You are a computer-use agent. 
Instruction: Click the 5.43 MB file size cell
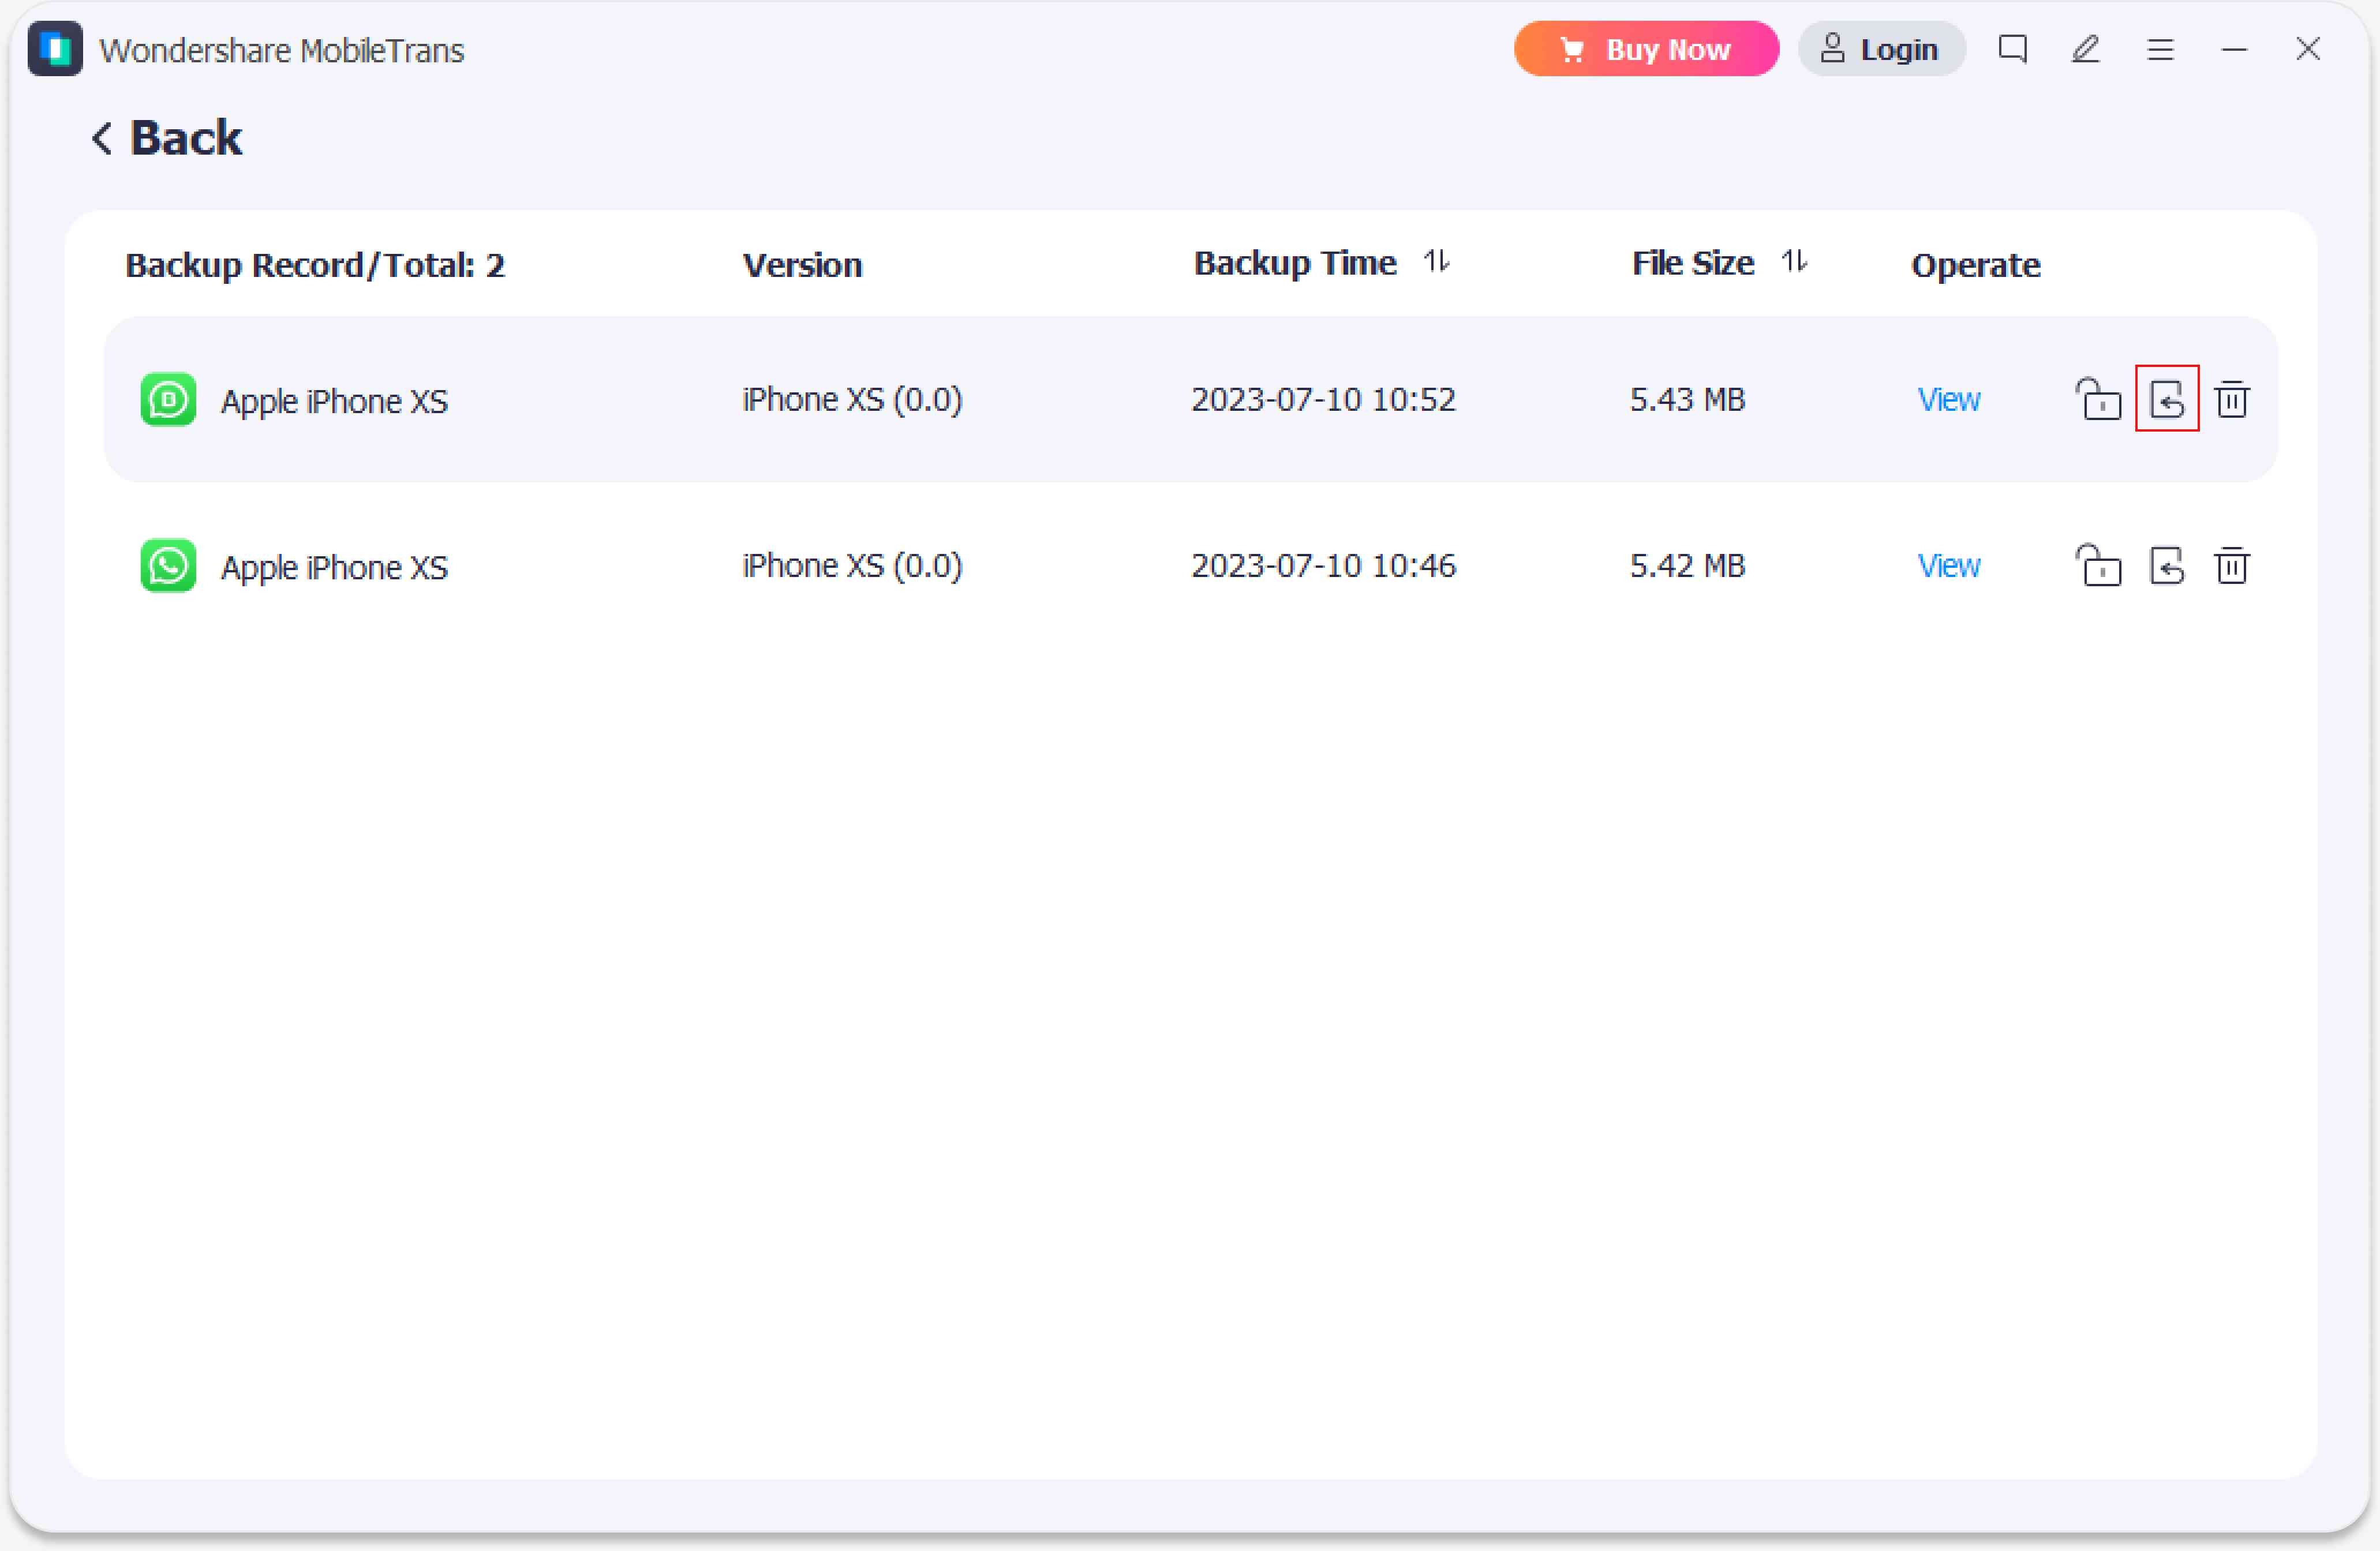click(x=1687, y=400)
